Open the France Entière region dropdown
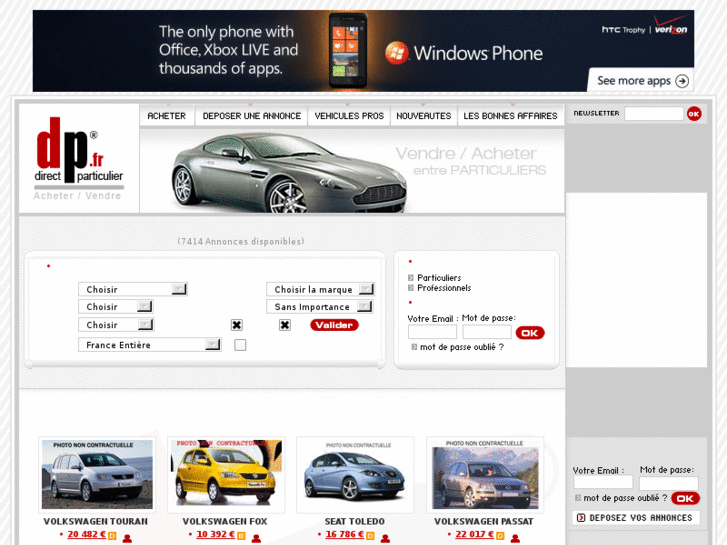This screenshot has width=727, height=545. [x=149, y=345]
